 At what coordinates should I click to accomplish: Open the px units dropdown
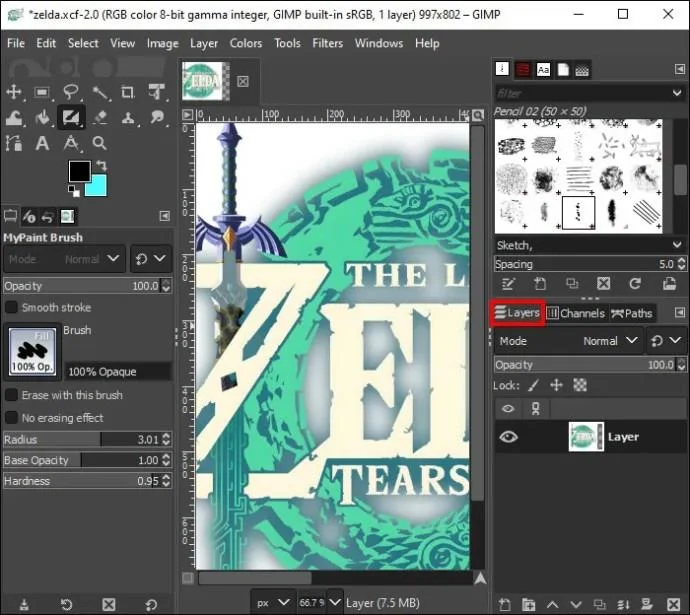click(273, 602)
